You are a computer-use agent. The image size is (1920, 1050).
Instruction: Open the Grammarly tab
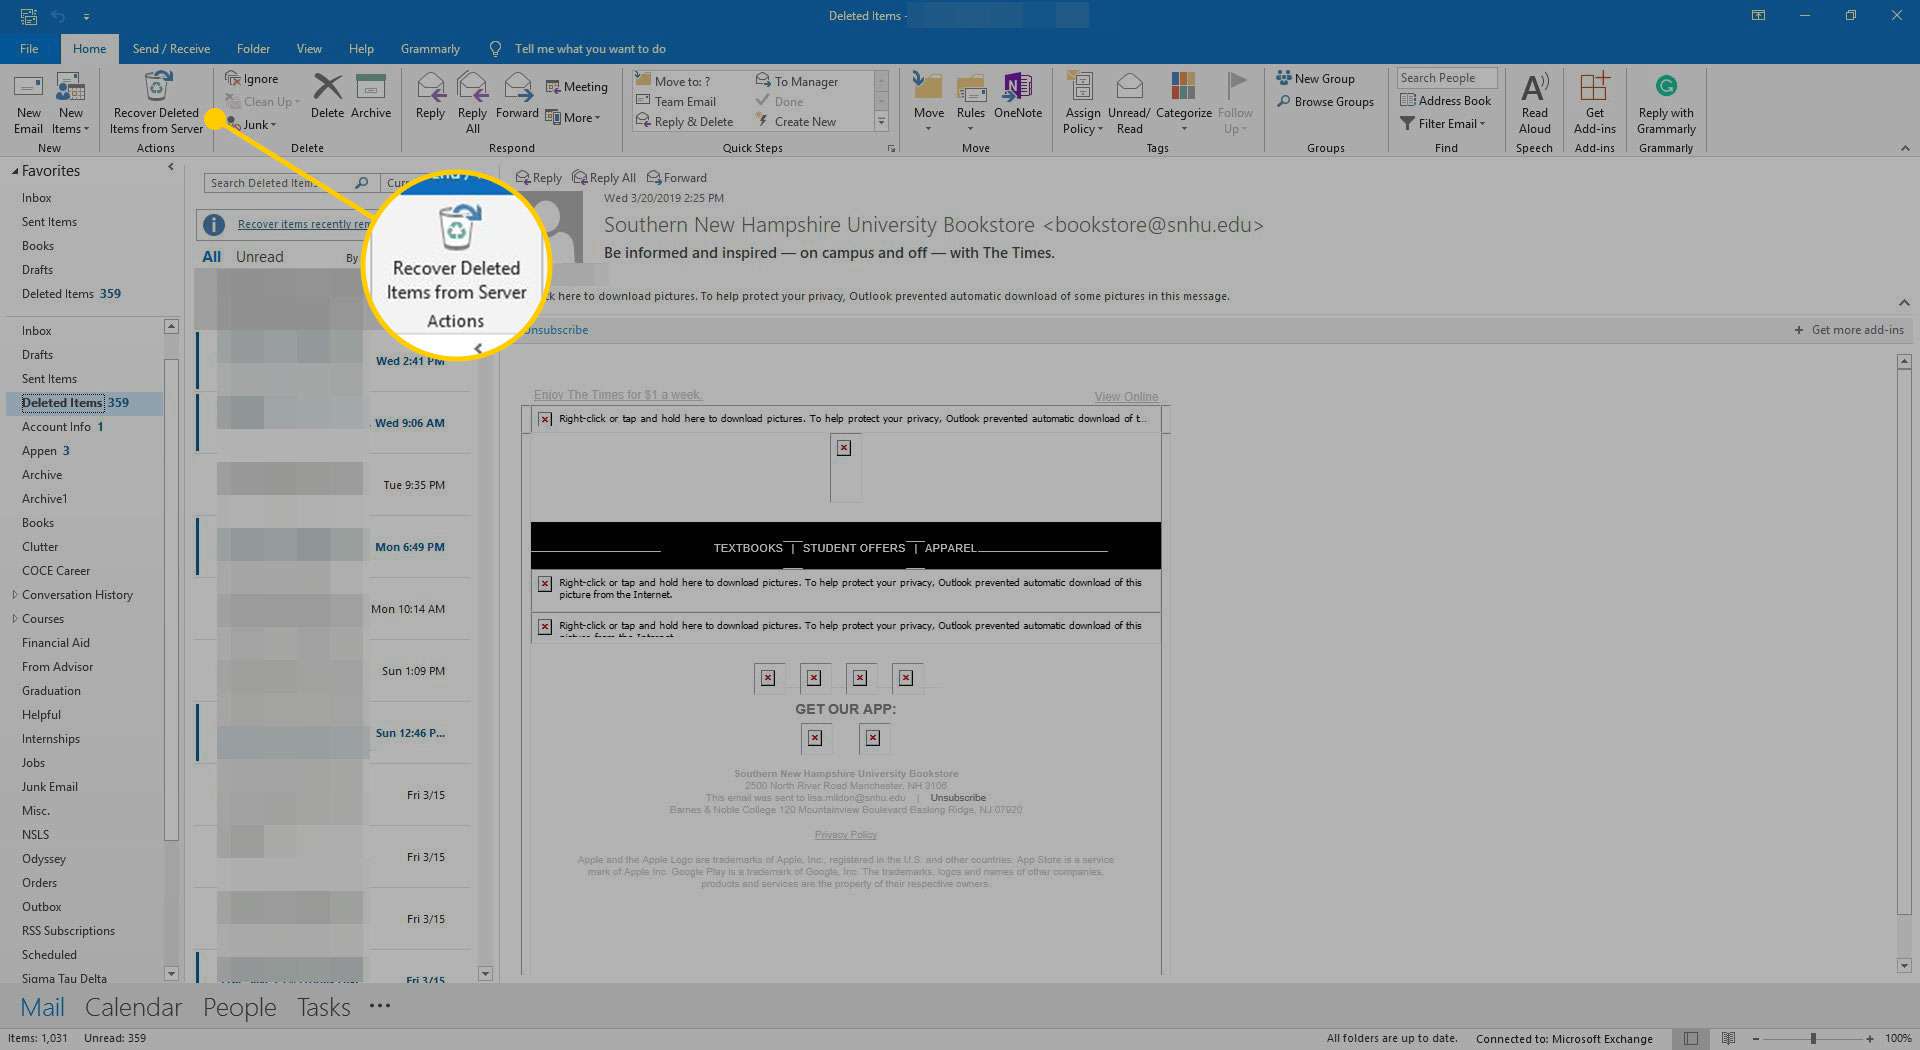tap(430, 48)
